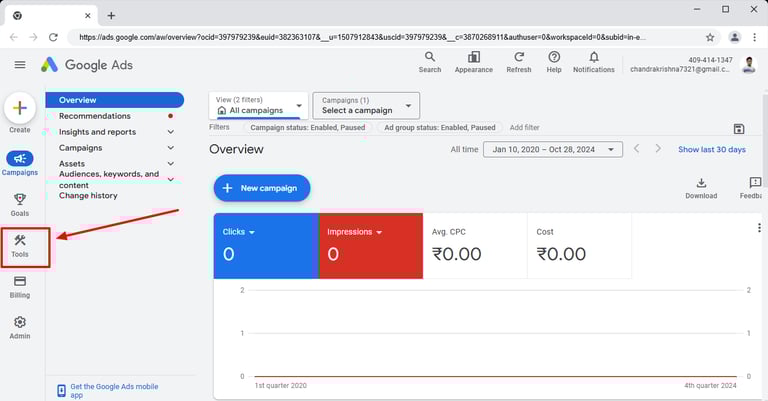Open Campaigns item in side menu
This screenshot has height=401, width=768.
[80, 147]
